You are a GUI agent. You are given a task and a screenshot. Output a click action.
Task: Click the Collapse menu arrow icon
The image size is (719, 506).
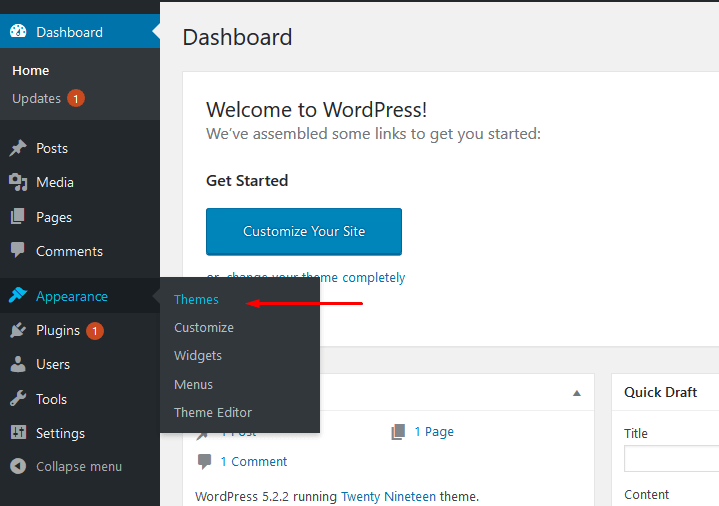point(18,467)
